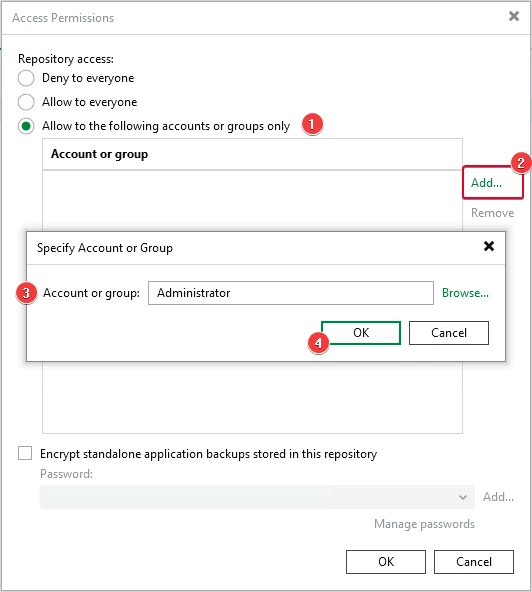Click the Account or group input field
Screen dimensions: 532x592
(x=291, y=293)
